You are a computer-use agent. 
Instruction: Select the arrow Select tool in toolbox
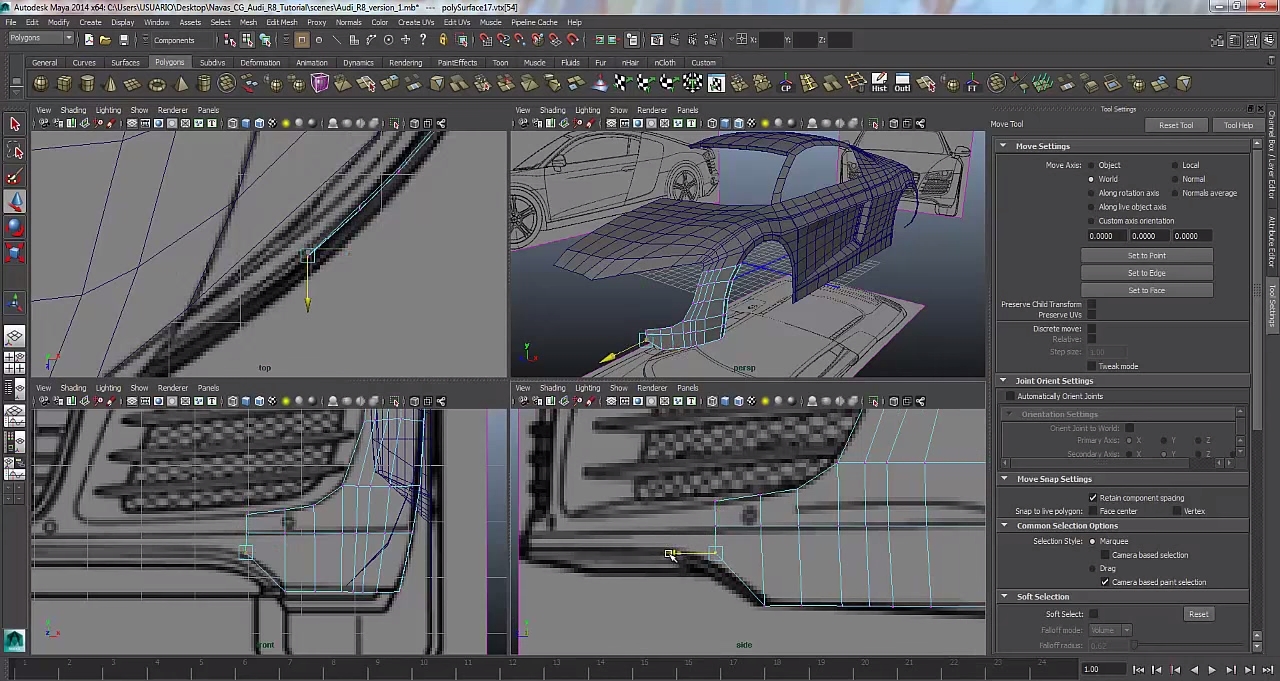point(15,124)
